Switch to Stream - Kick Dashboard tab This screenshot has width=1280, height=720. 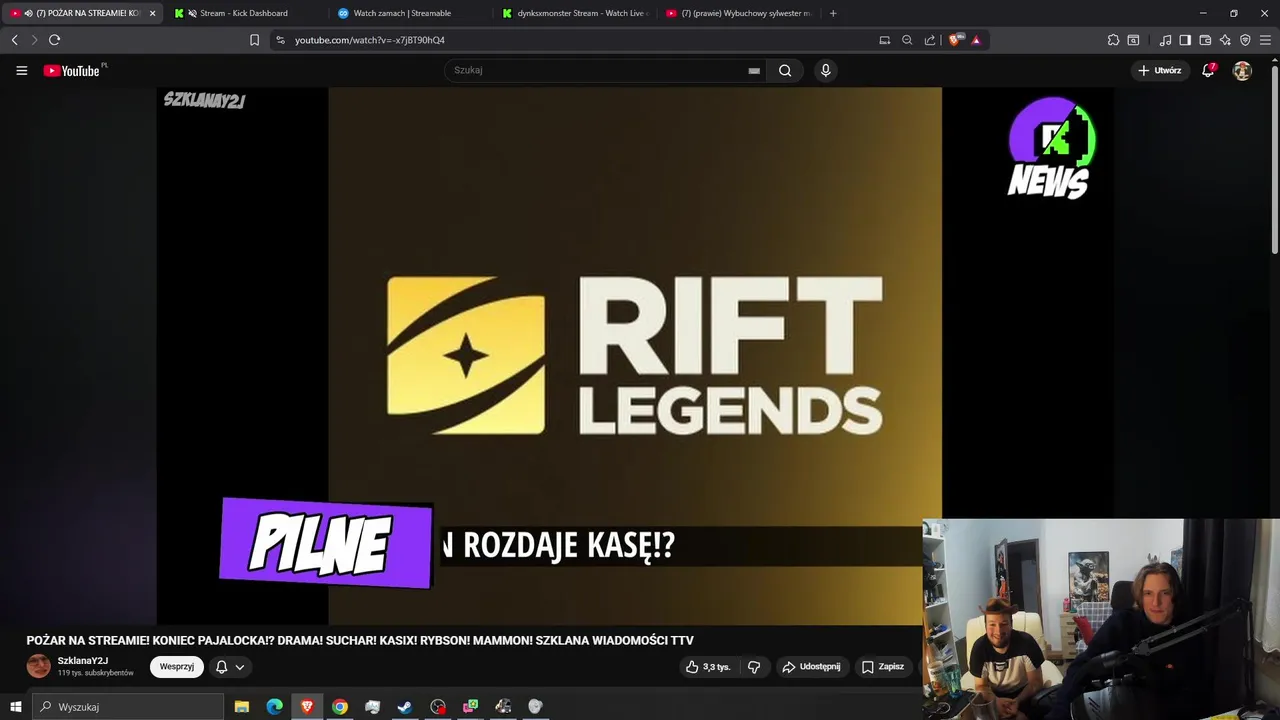coord(245,13)
